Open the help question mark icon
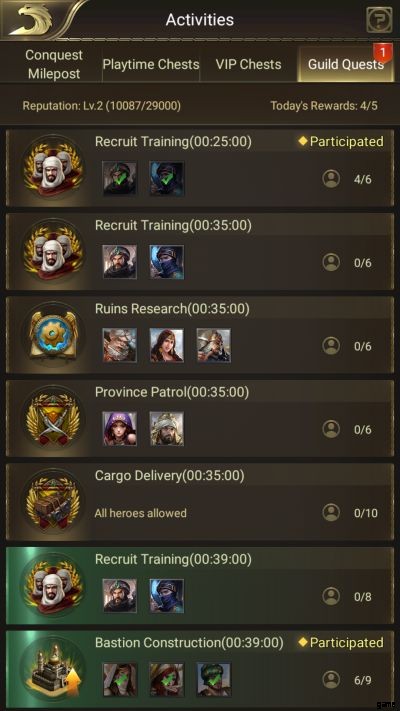This screenshot has width=400, height=711. click(x=379, y=19)
